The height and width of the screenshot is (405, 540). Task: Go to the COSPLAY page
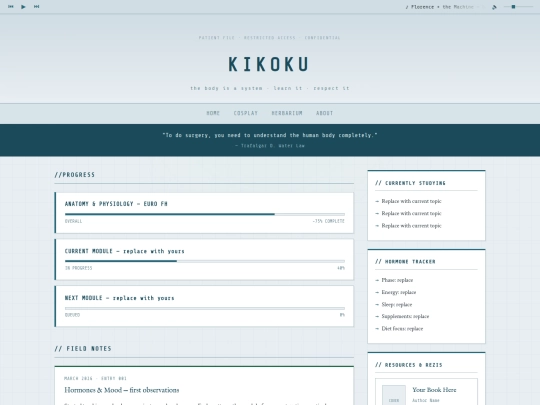246,113
